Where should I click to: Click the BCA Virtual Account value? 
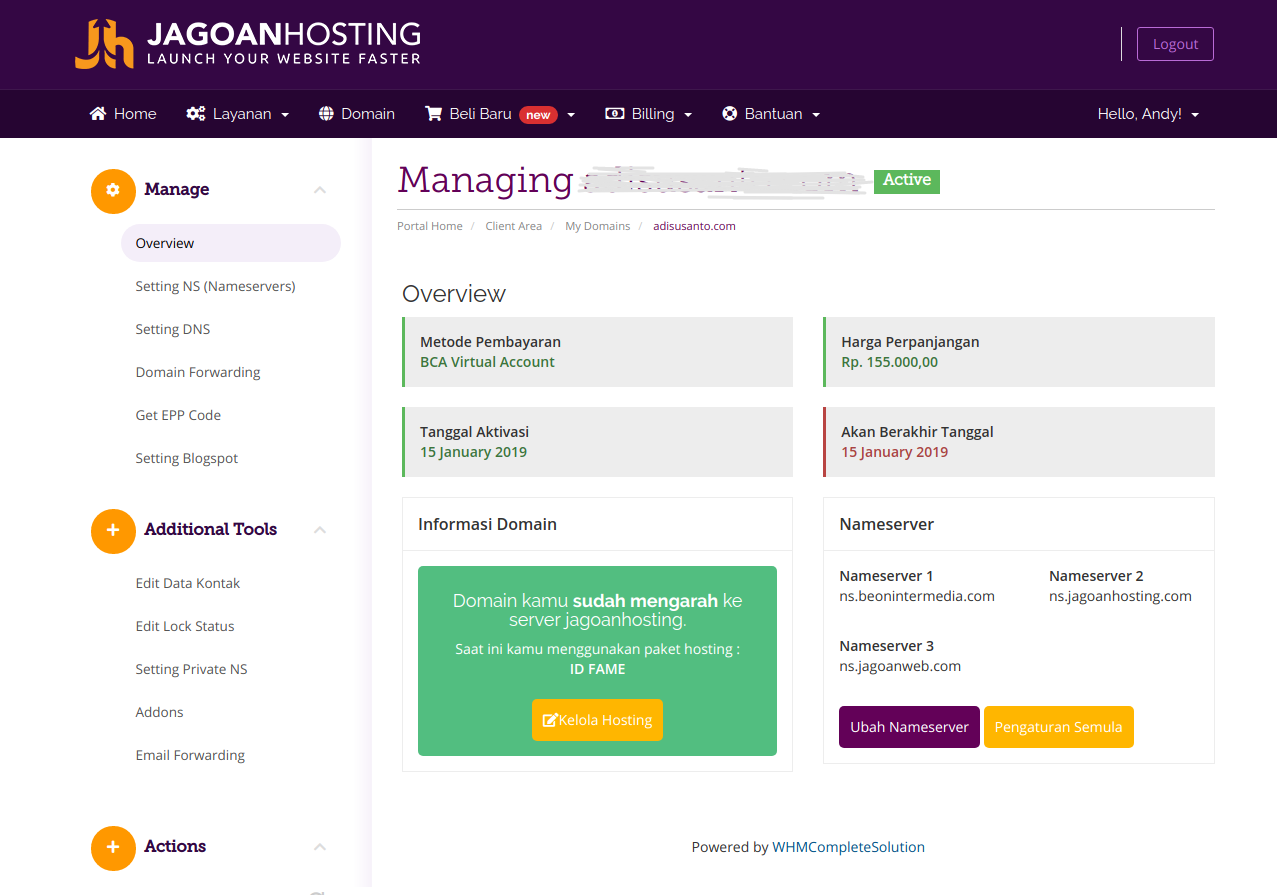coord(487,362)
